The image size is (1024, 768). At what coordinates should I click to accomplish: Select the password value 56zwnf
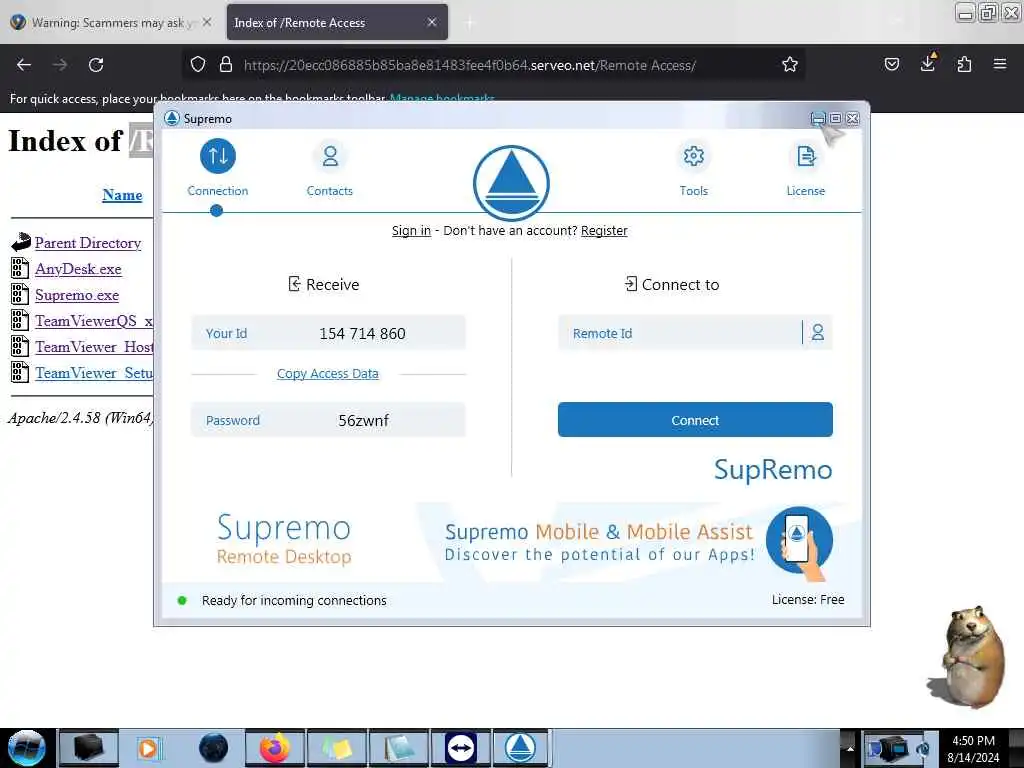pyautogui.click(x=364, y=421)
